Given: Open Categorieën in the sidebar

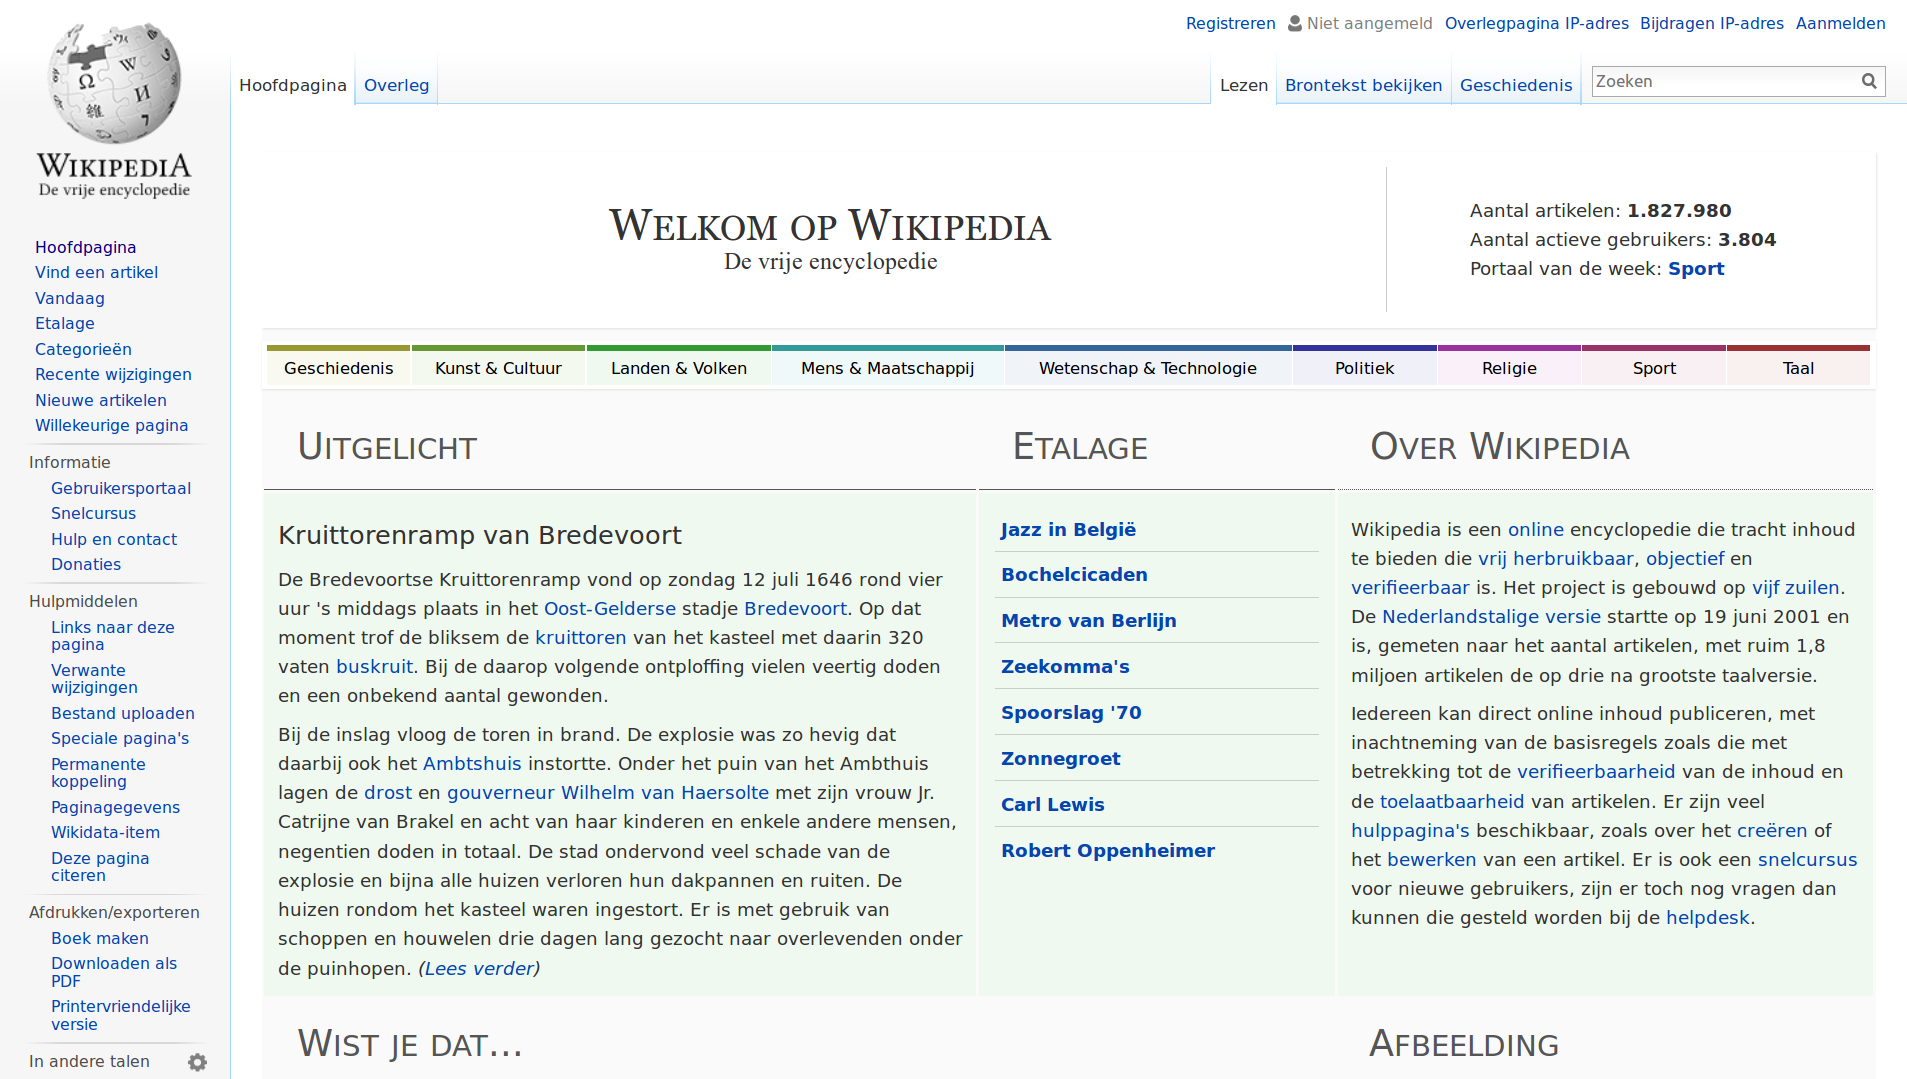Looking at the screenshot, I should 83,349.
